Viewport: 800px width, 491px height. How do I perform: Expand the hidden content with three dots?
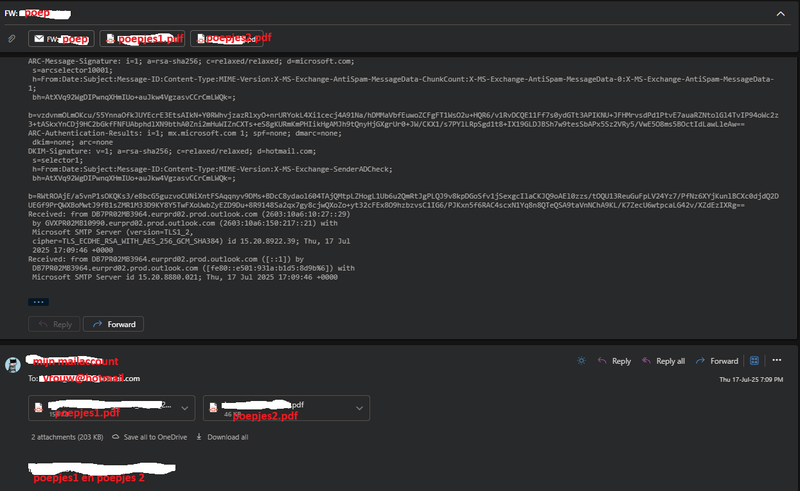(38, 302)
